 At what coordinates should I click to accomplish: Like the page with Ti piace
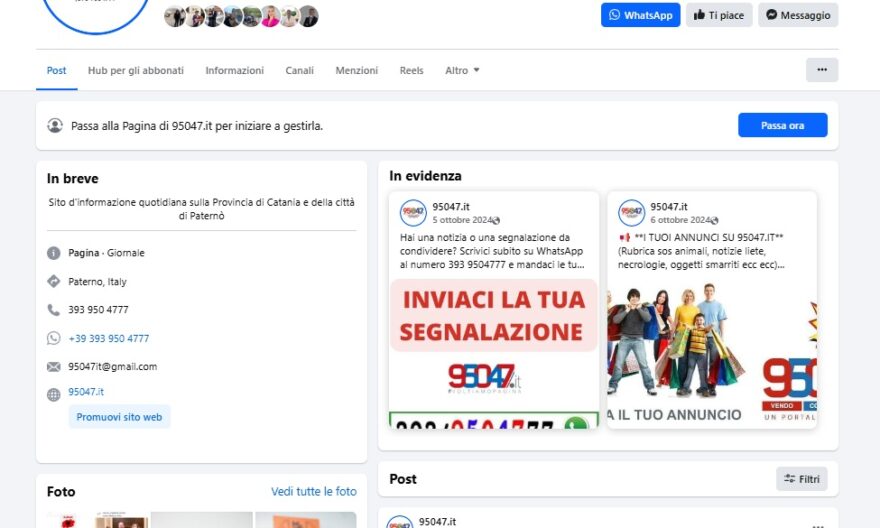(x=719, y=15)
